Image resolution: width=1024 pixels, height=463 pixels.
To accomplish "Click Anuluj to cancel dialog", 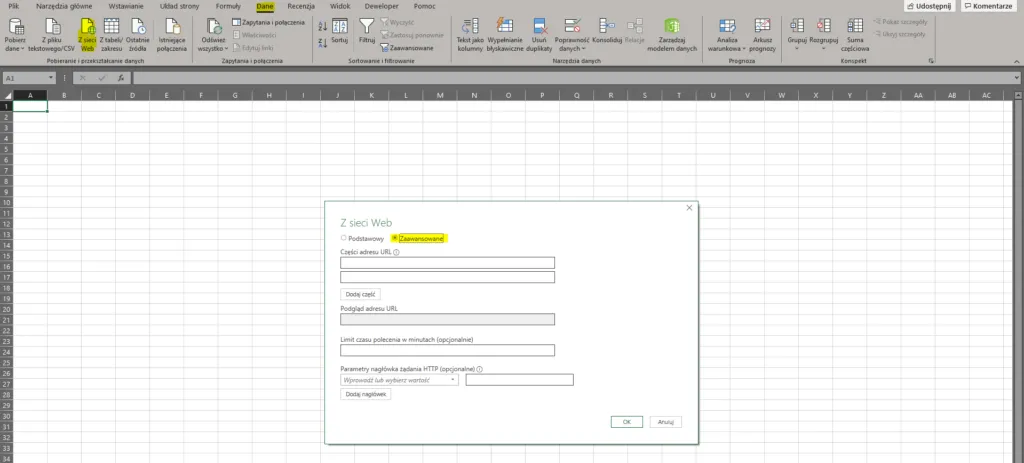I will [x=665, y=422].
